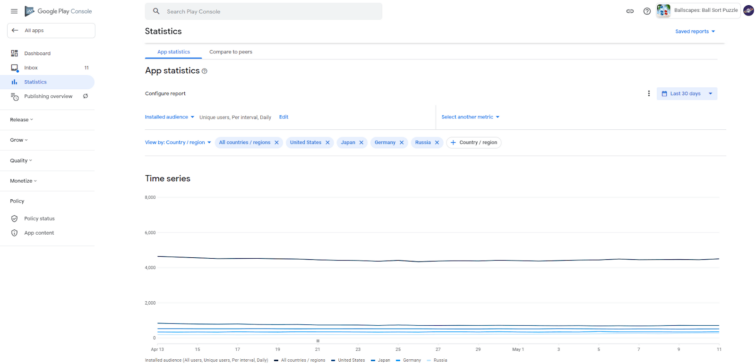
Task: Remove the Germany chip
Action: (x=402, y=143)
